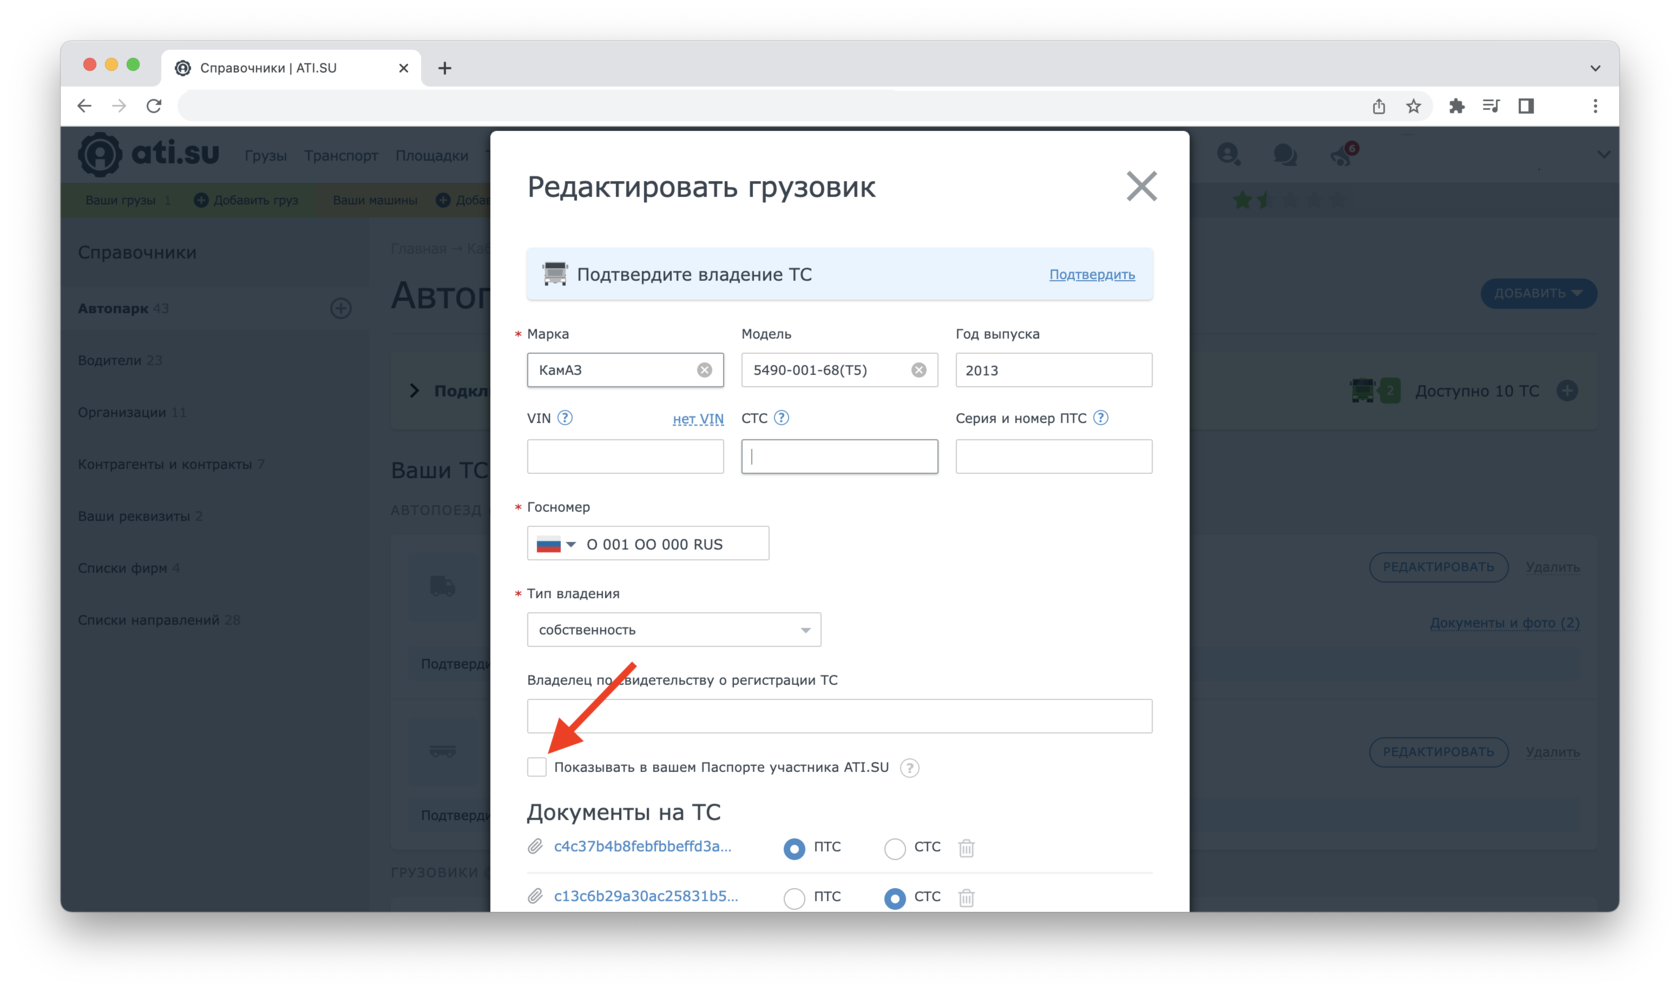Viewport: 1680px width, 992px height.
Task: Open the browser tab search chevron
Action: 1595,68
